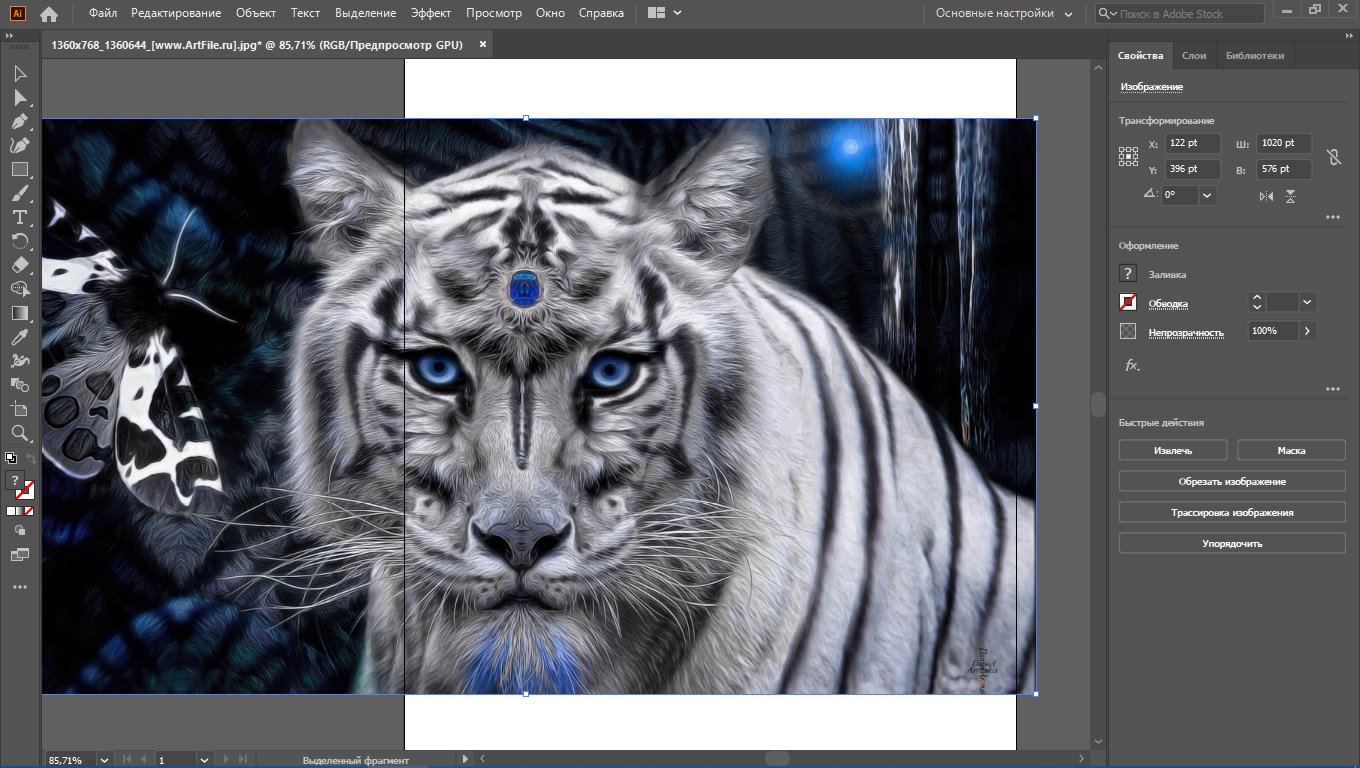
Task: Open the Эффект menu
Action: [430, 13]
